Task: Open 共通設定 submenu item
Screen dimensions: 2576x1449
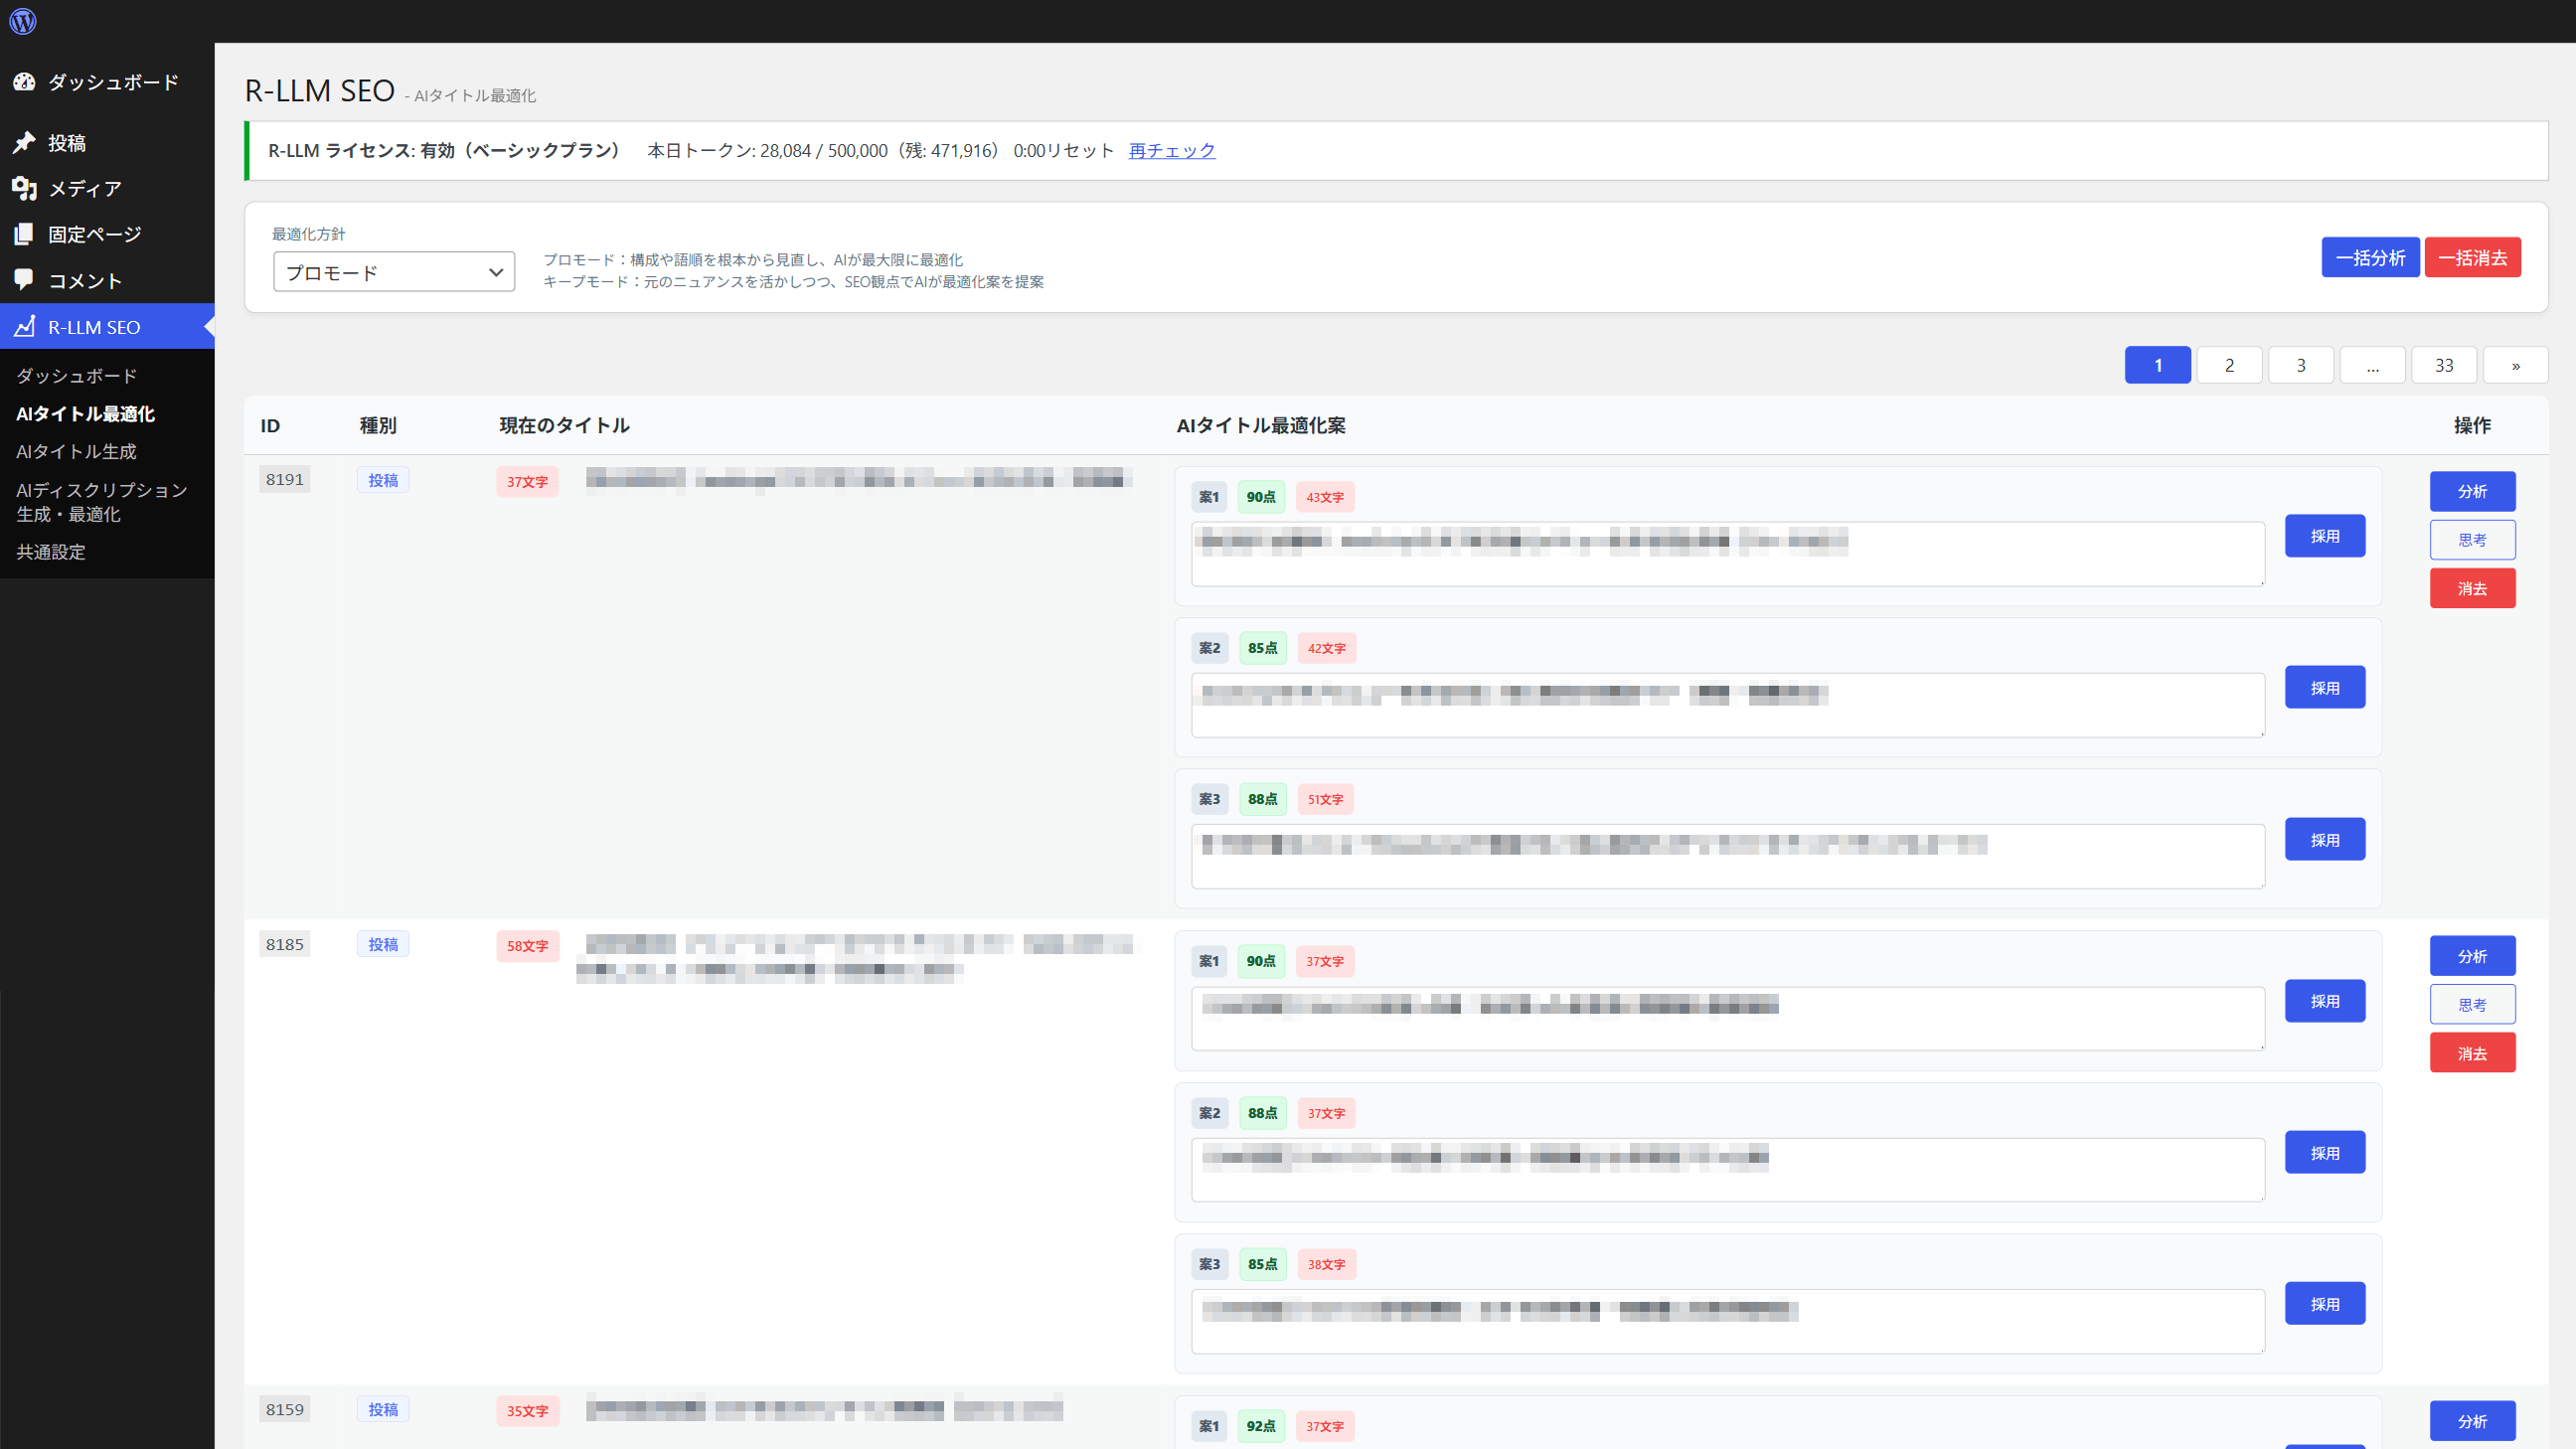Action: coord(51,552)
